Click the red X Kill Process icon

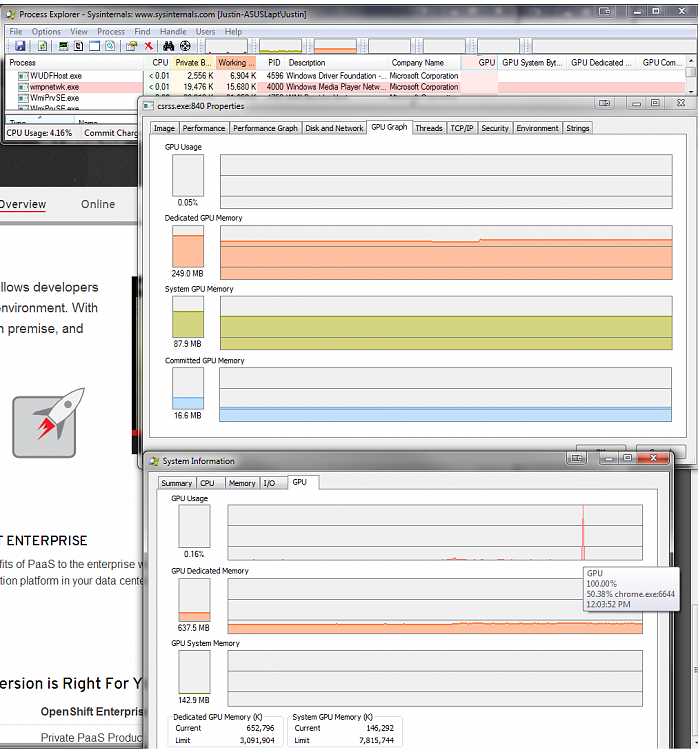[148, 45]
